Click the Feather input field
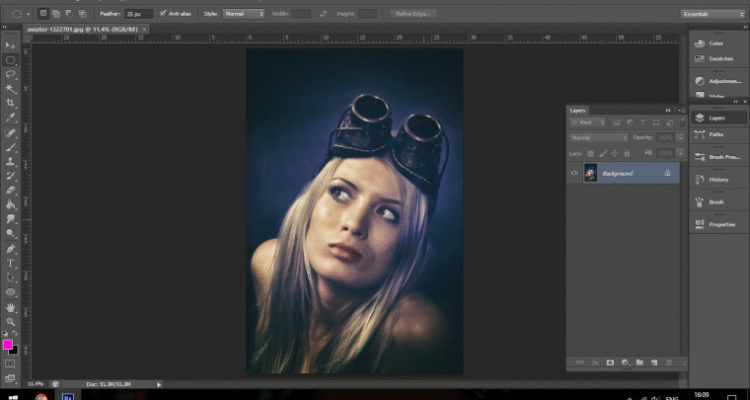The height and width of the screenshot is (400, 750). tap(138, 14)
